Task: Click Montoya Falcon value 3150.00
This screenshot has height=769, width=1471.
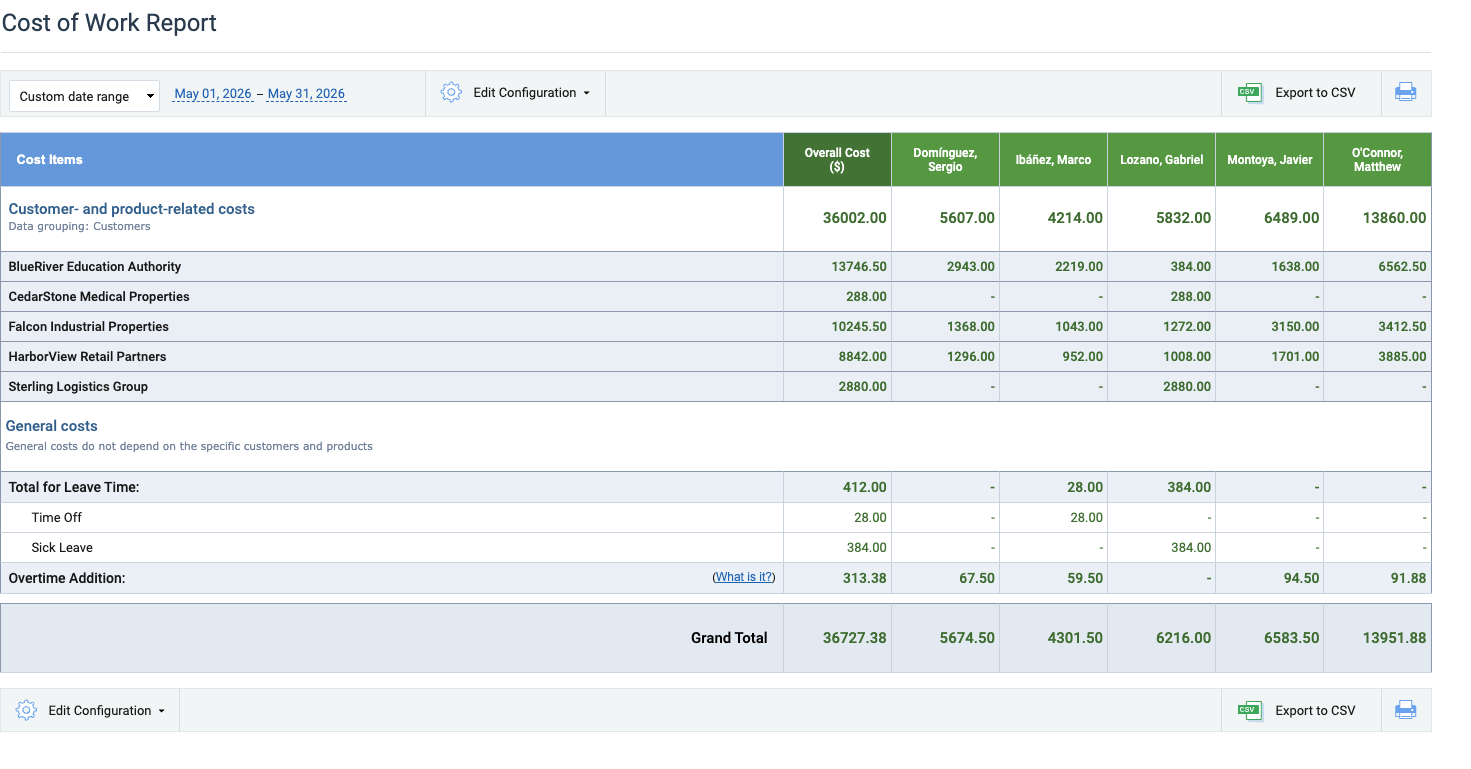Action: coord(1294,327)
